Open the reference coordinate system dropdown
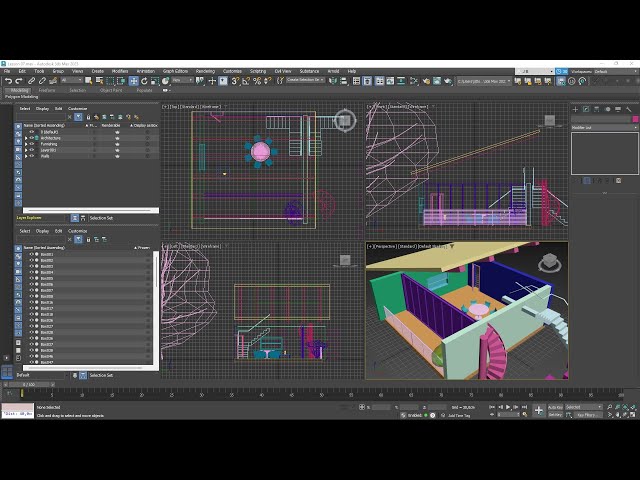The width and height of the screenshot is (640, 480). coord(182,80)
